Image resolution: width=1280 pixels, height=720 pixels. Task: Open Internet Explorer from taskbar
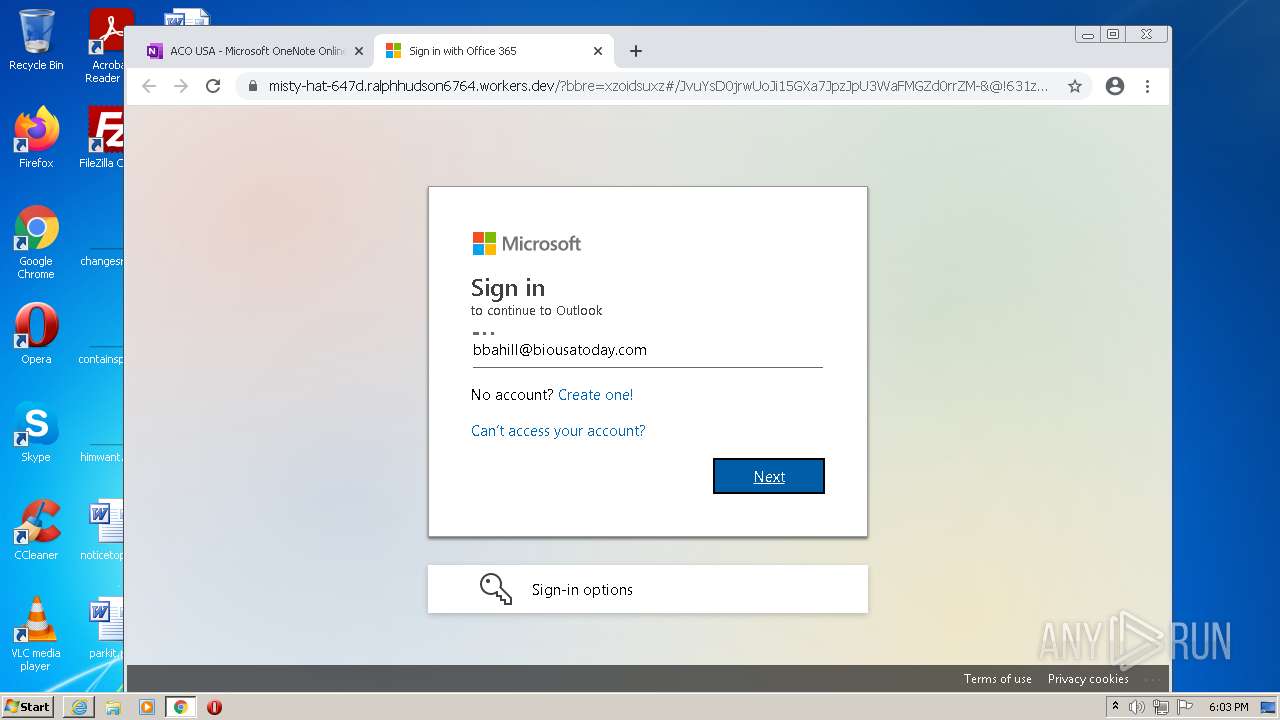click(x=79, y=707)
